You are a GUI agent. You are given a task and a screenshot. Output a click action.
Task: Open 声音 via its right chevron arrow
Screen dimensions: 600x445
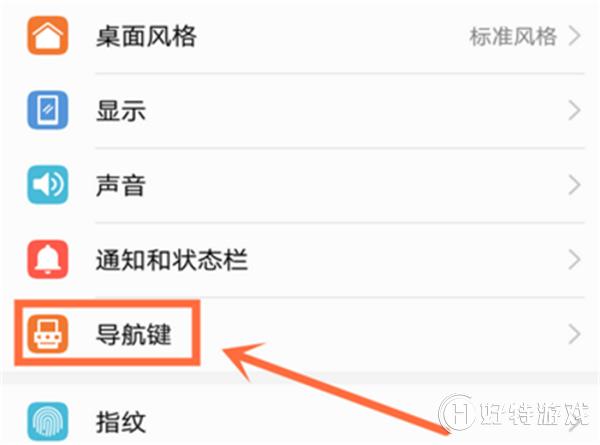point(574,185)
